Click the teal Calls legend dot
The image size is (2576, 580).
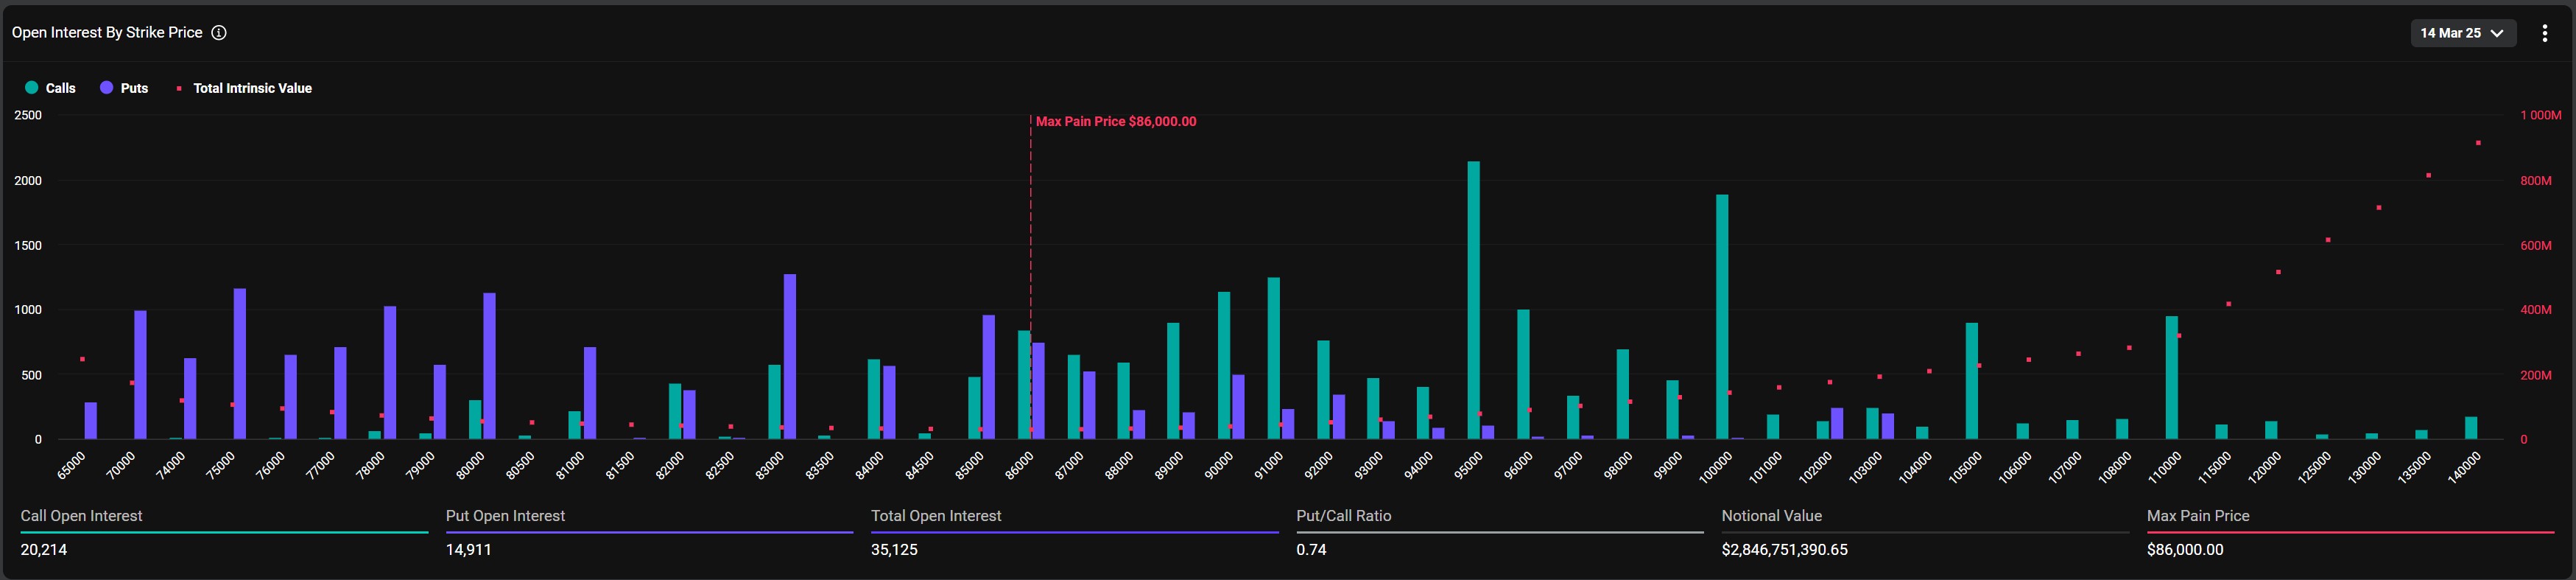point(32,88)
